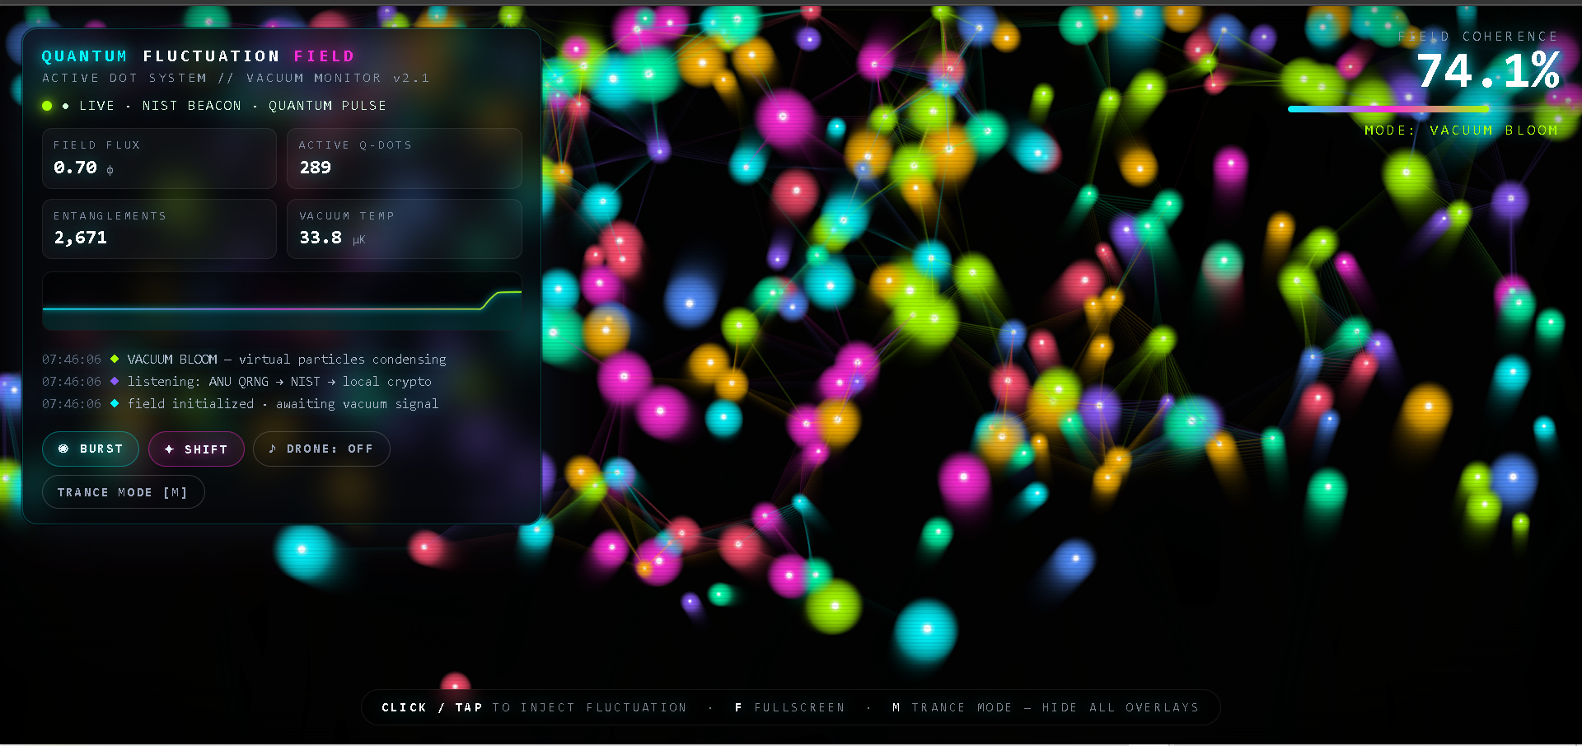
Task: Click the "M TRANCE MODE — HIDE ALL OVERLAYS" hint
Action: pyautogui.click(x=1045, y=707)
